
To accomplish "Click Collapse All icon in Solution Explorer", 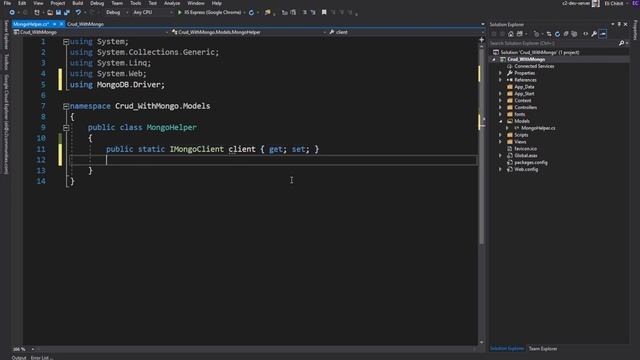I will click(x=566, y=34).
